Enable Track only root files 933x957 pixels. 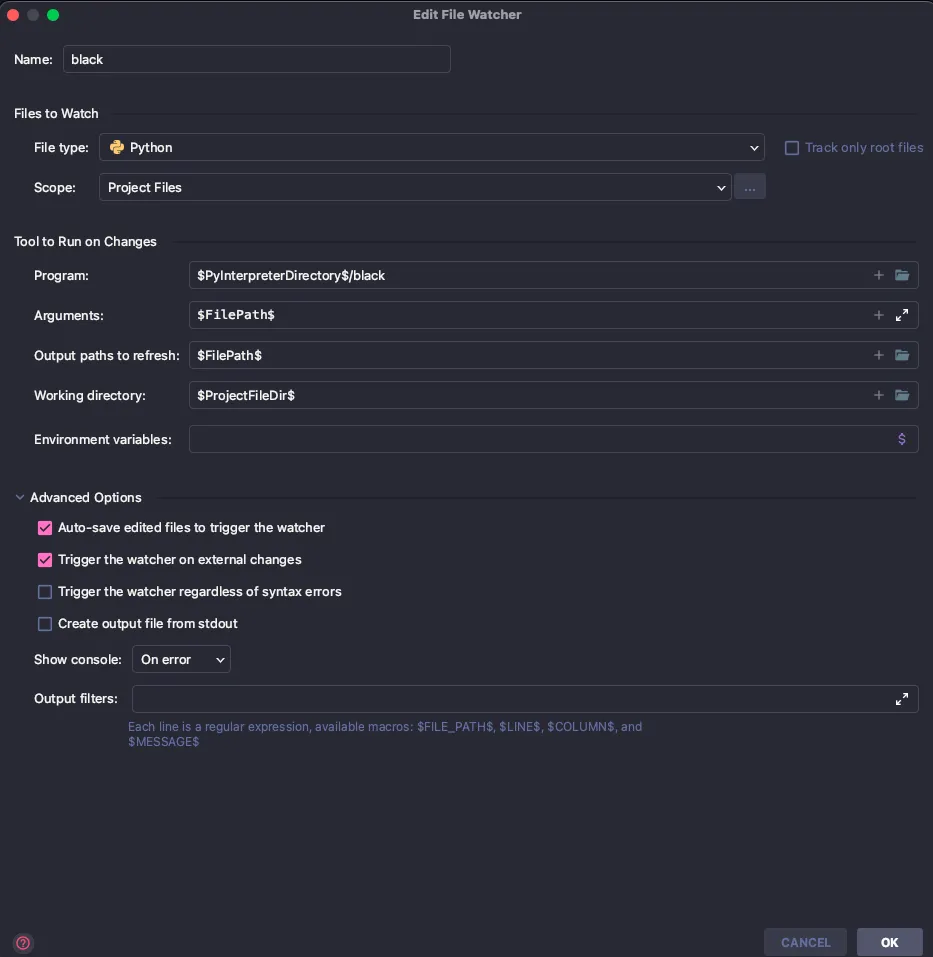[x=792, y=148]
